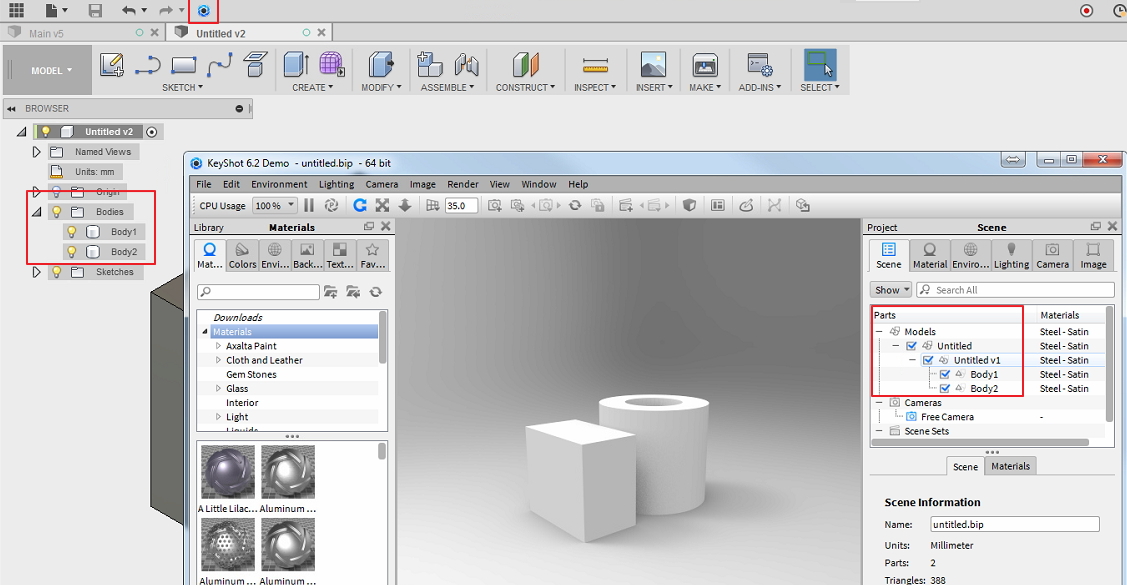
Task: Expand Named Views in the Fusion browser
Action: pos(36,151)
